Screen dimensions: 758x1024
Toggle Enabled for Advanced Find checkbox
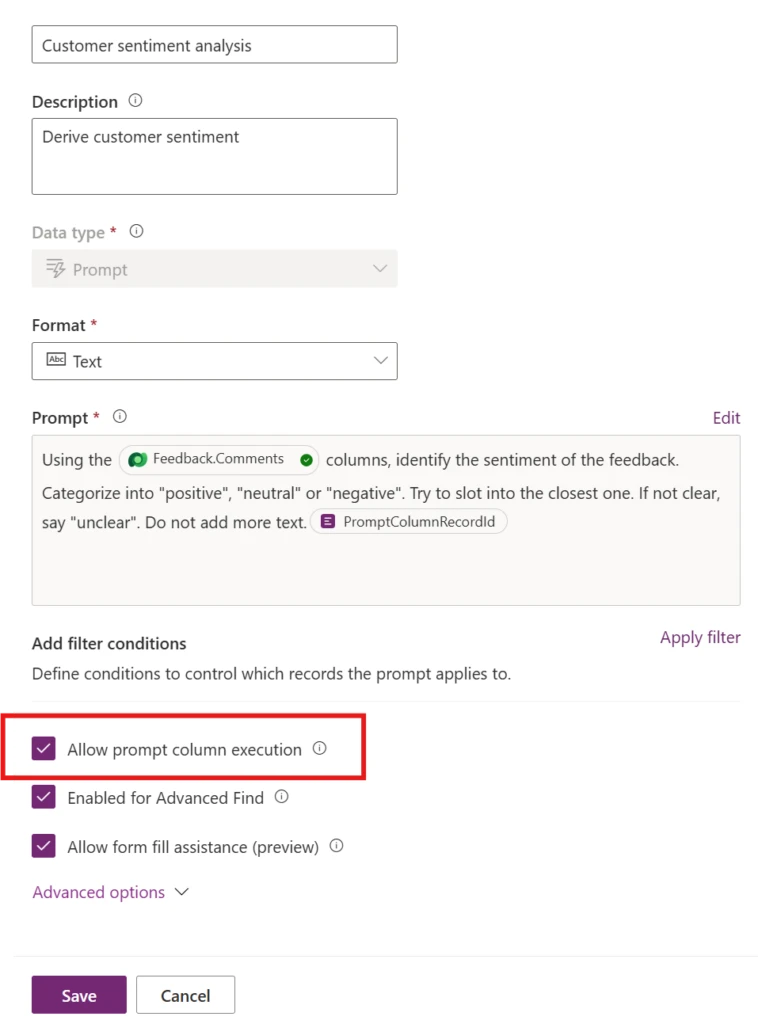44,797
